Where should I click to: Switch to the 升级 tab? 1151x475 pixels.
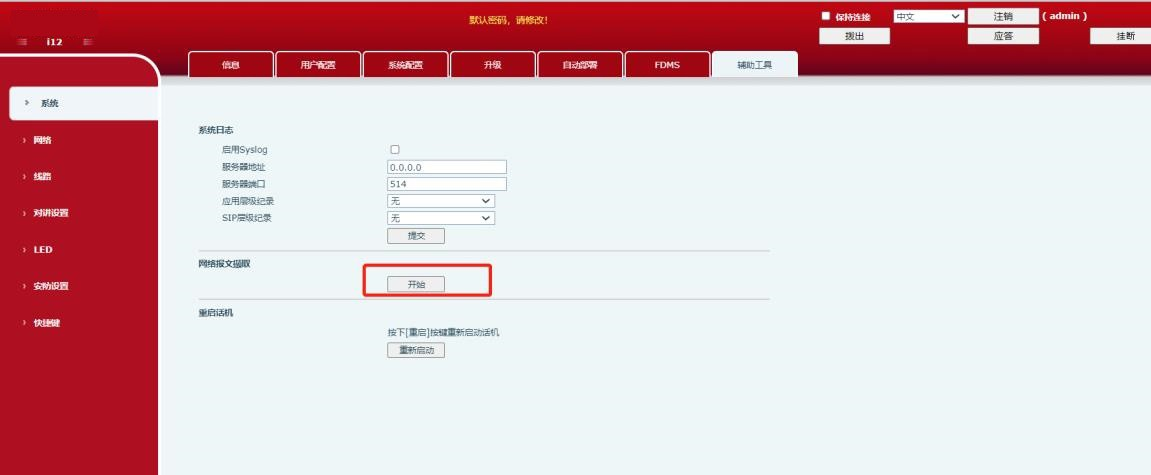point(493,65)
